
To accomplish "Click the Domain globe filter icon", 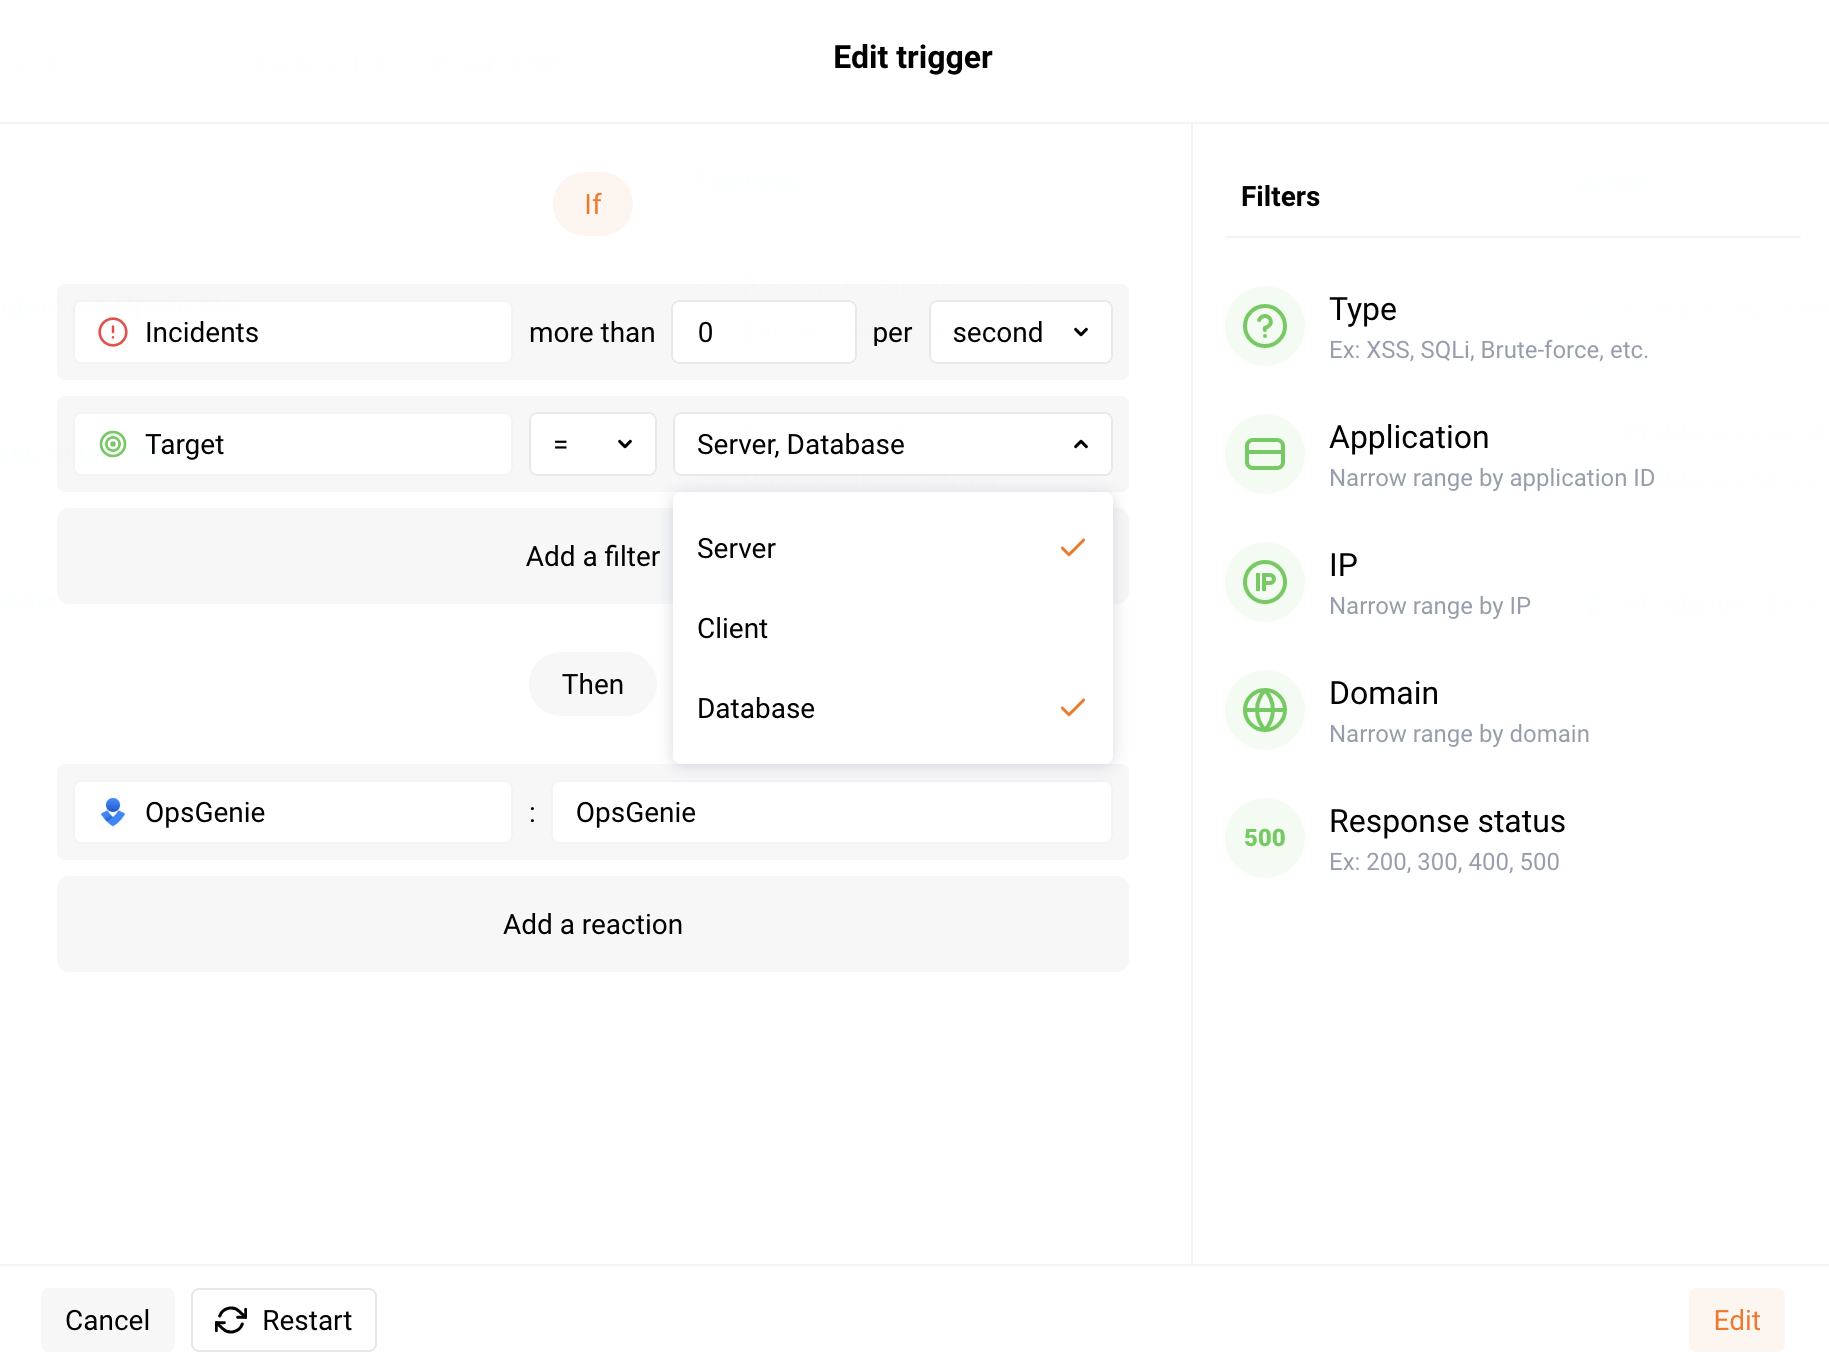I will tap(1264, 709).
